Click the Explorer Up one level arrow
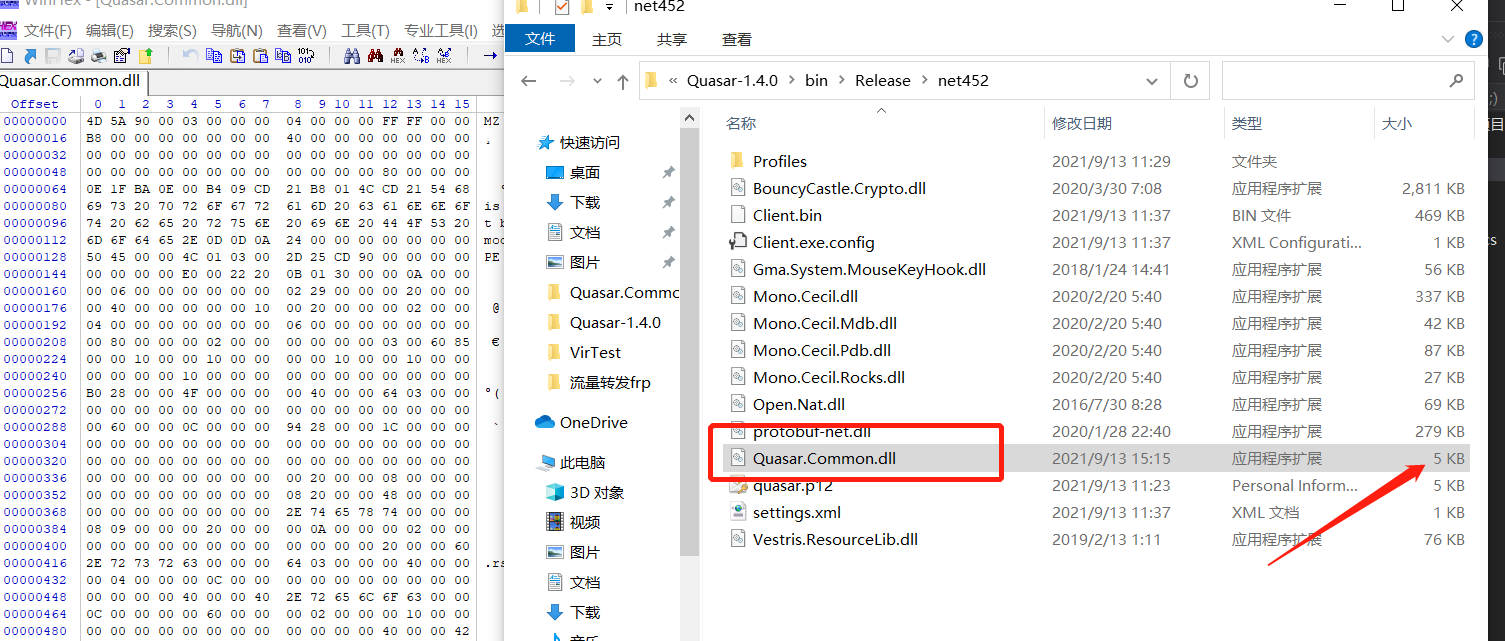1505x641 pixels. pyautogui.click(x=623, y=81)
